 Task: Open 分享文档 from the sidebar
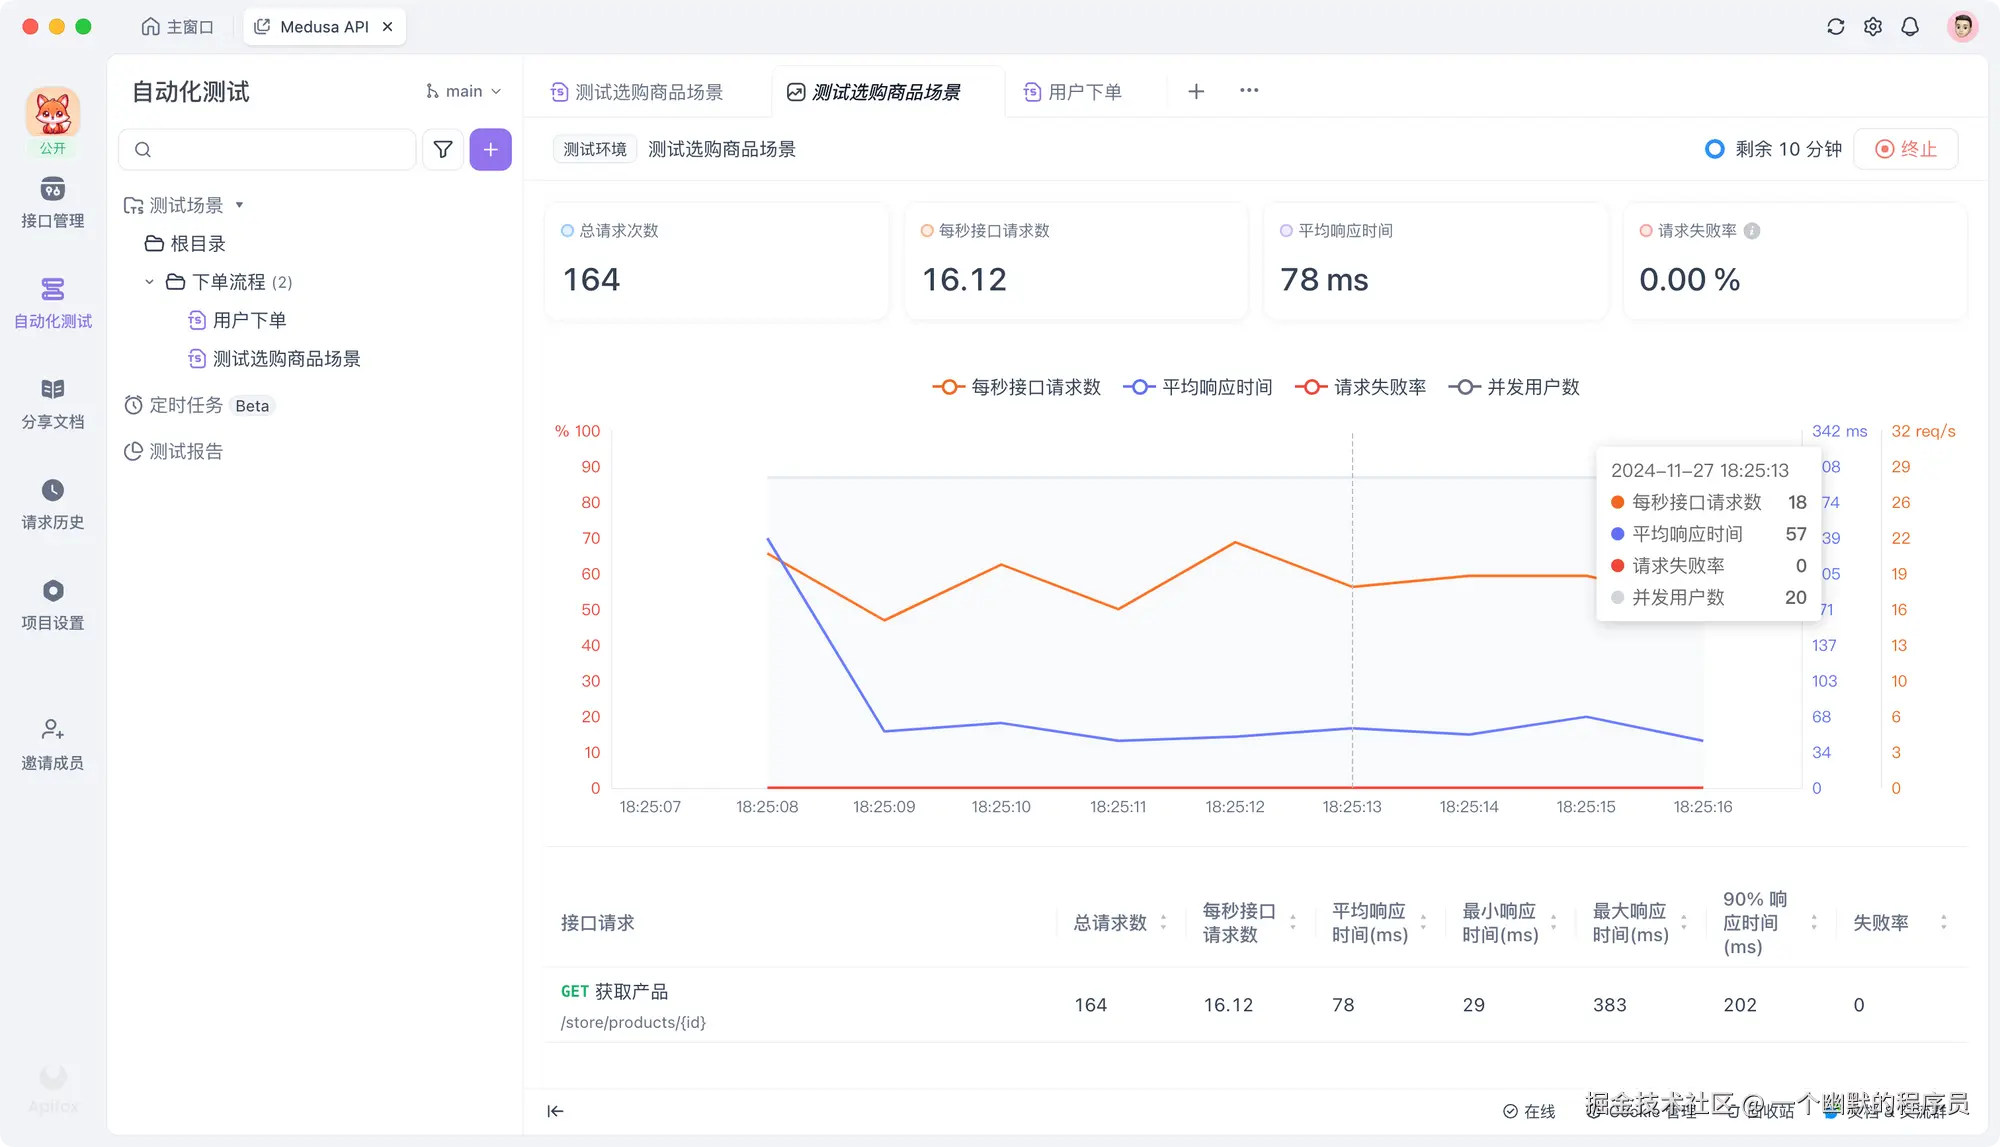click(53, 404)
